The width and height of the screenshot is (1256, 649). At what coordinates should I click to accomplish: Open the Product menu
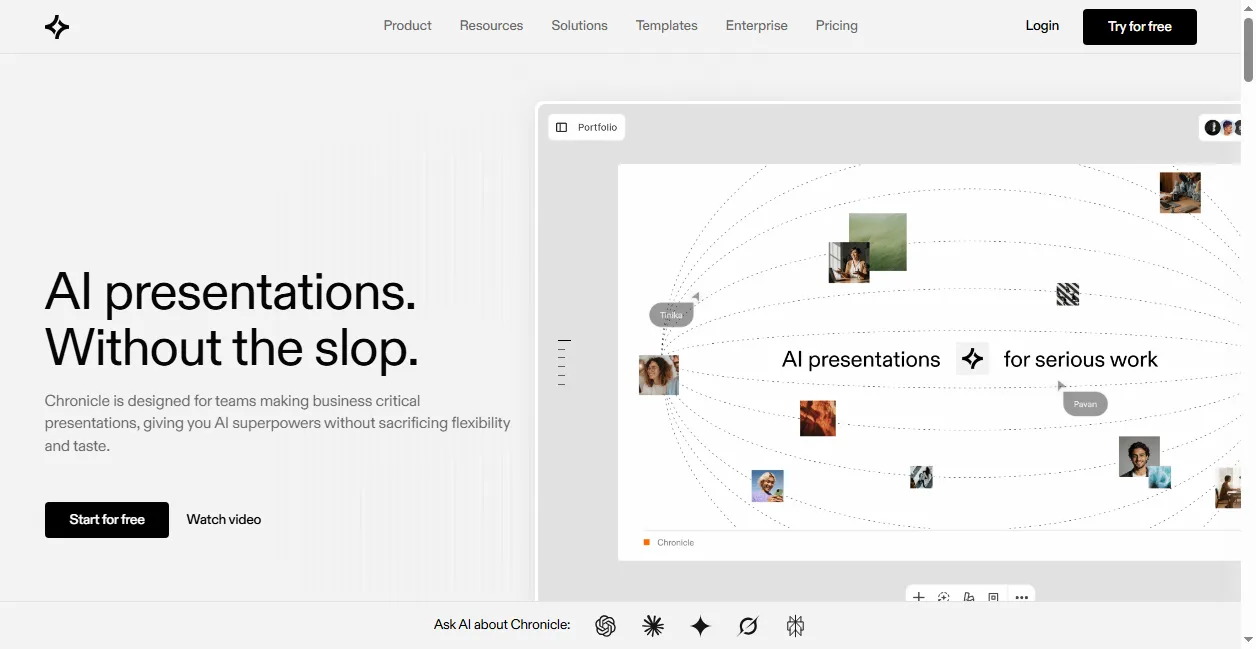pos(407,26)
